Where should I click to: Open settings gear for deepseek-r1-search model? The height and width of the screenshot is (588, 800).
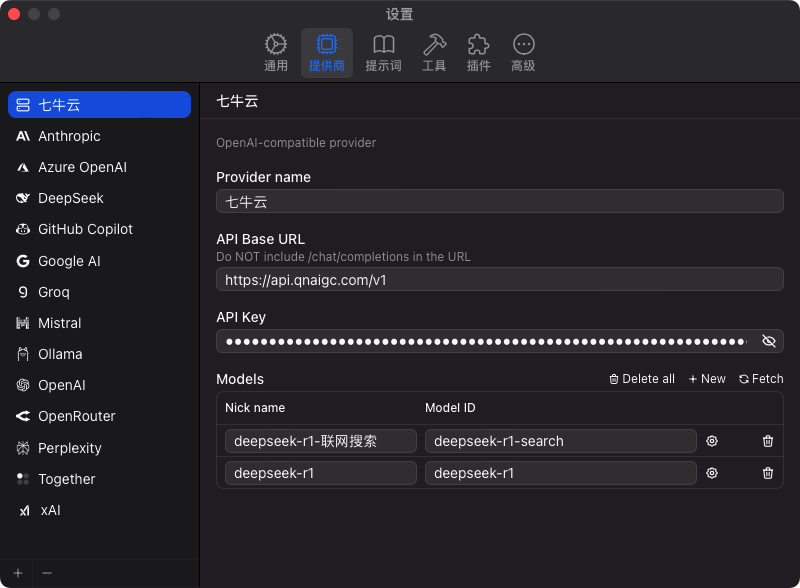(x=712, y=441)
